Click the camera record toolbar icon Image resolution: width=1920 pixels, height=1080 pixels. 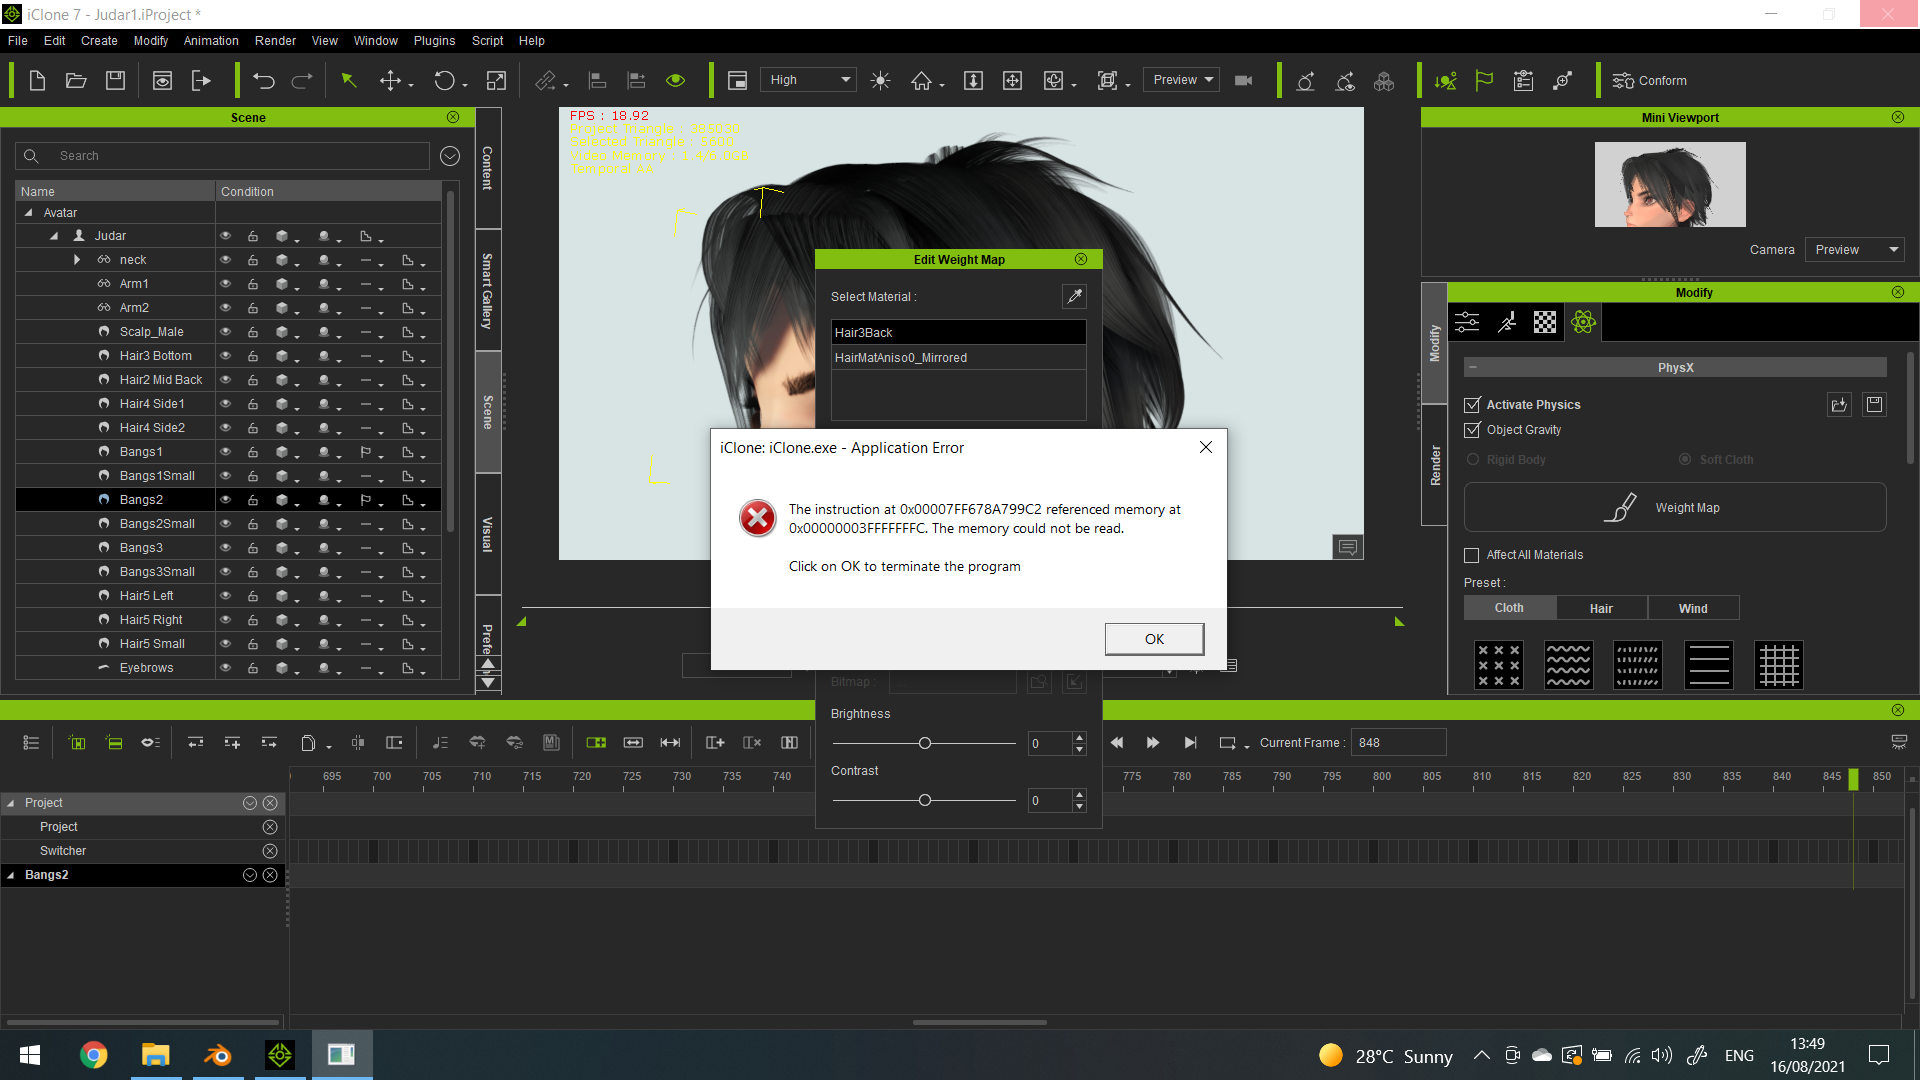coord(1244,81)
